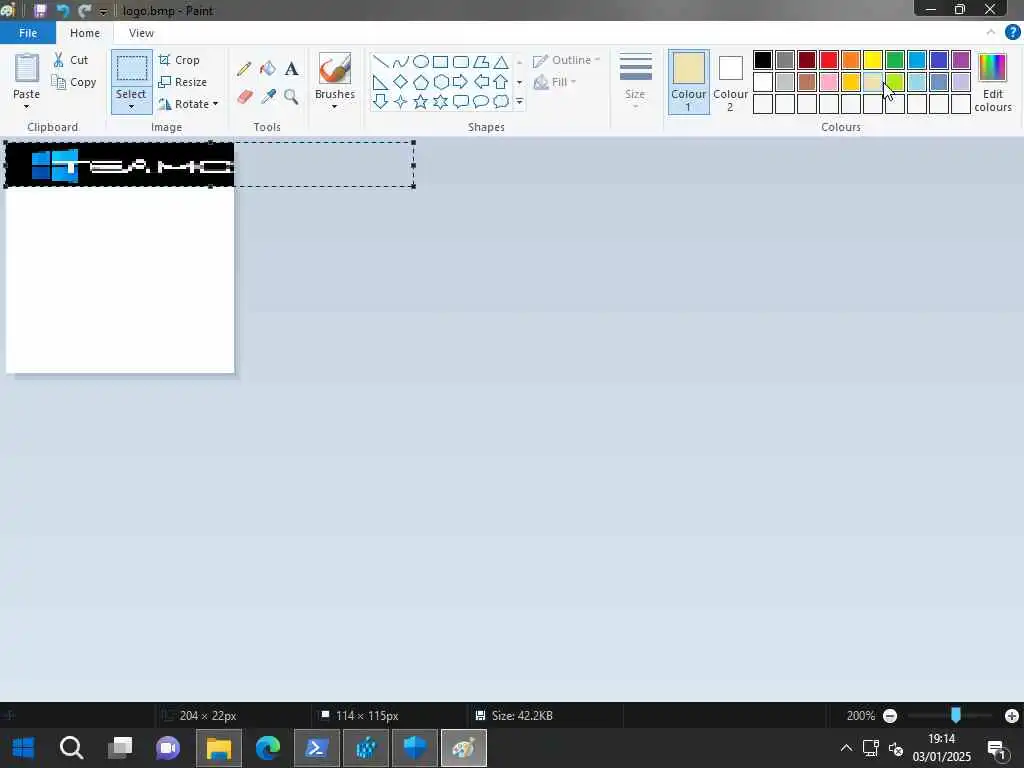Viewport: 1024px width, 768px height.
Task: Expand the Select dropdown arrow
Action: pyautogui.click(x=131, y=106)
